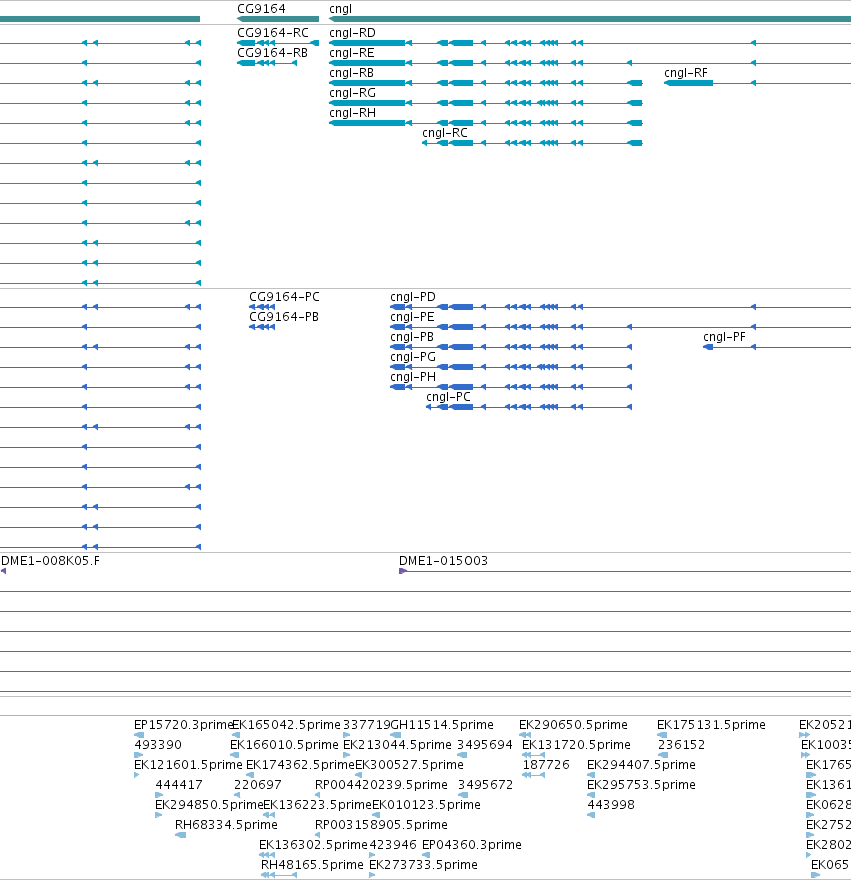The width and height of the screenshot is (851, 880).
Task: Select EST EP15720.3prime
Action: [182, 725]
